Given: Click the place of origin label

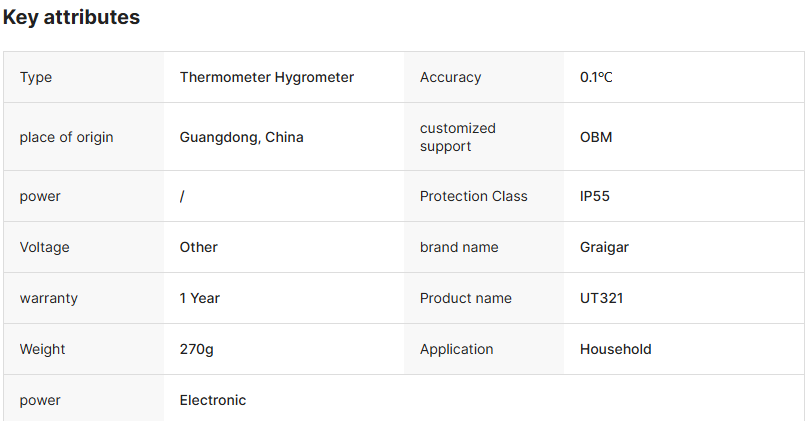Looking at the screenshot, I should point(66,137).
